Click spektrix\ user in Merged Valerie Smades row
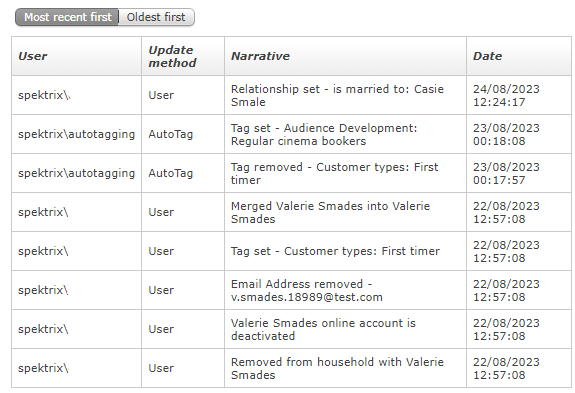Viewport: 575px width, 393px height. coord(43,212)
